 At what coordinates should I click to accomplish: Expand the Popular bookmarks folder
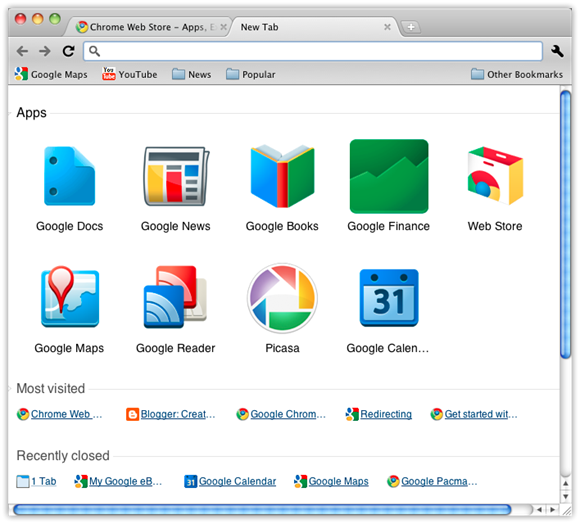click(251, 74)
